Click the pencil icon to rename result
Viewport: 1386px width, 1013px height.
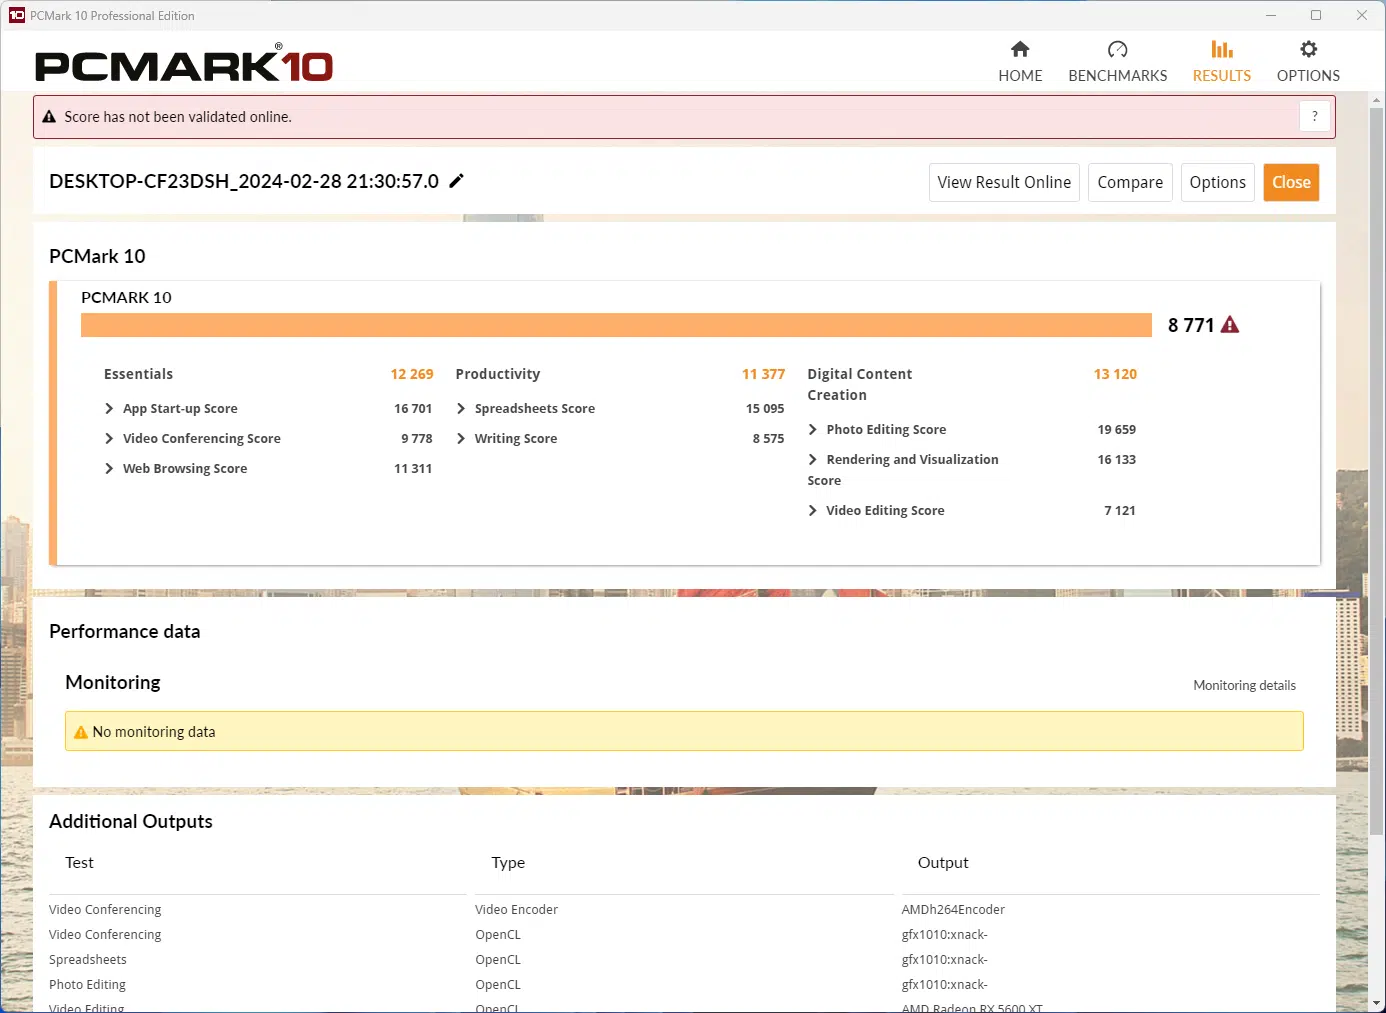click(x=457, y=181)
